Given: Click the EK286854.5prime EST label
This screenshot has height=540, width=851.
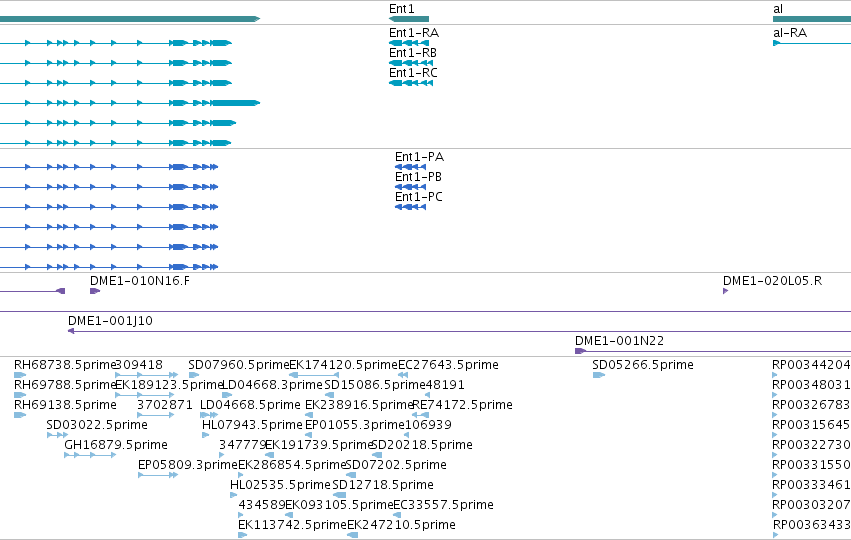Looking at the screenshot, I should pos(293,465).
